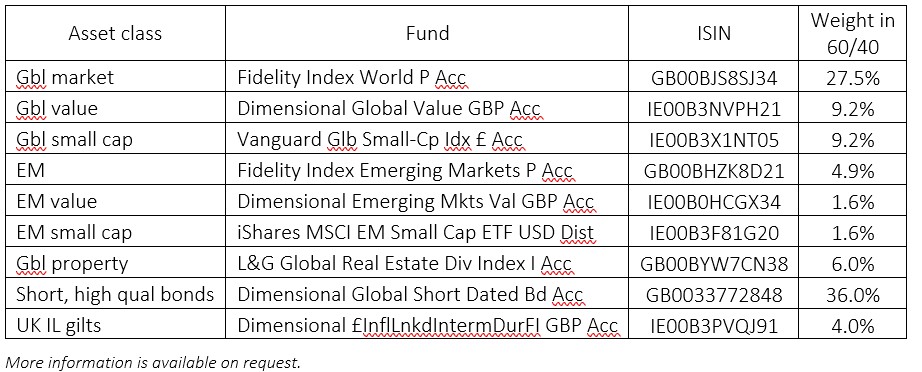Image resolution: width=922 pixels, height=372 pixels.
Task: Select ISIN GB00BJS8SJ34 cell
Action: tap(713, 76)
